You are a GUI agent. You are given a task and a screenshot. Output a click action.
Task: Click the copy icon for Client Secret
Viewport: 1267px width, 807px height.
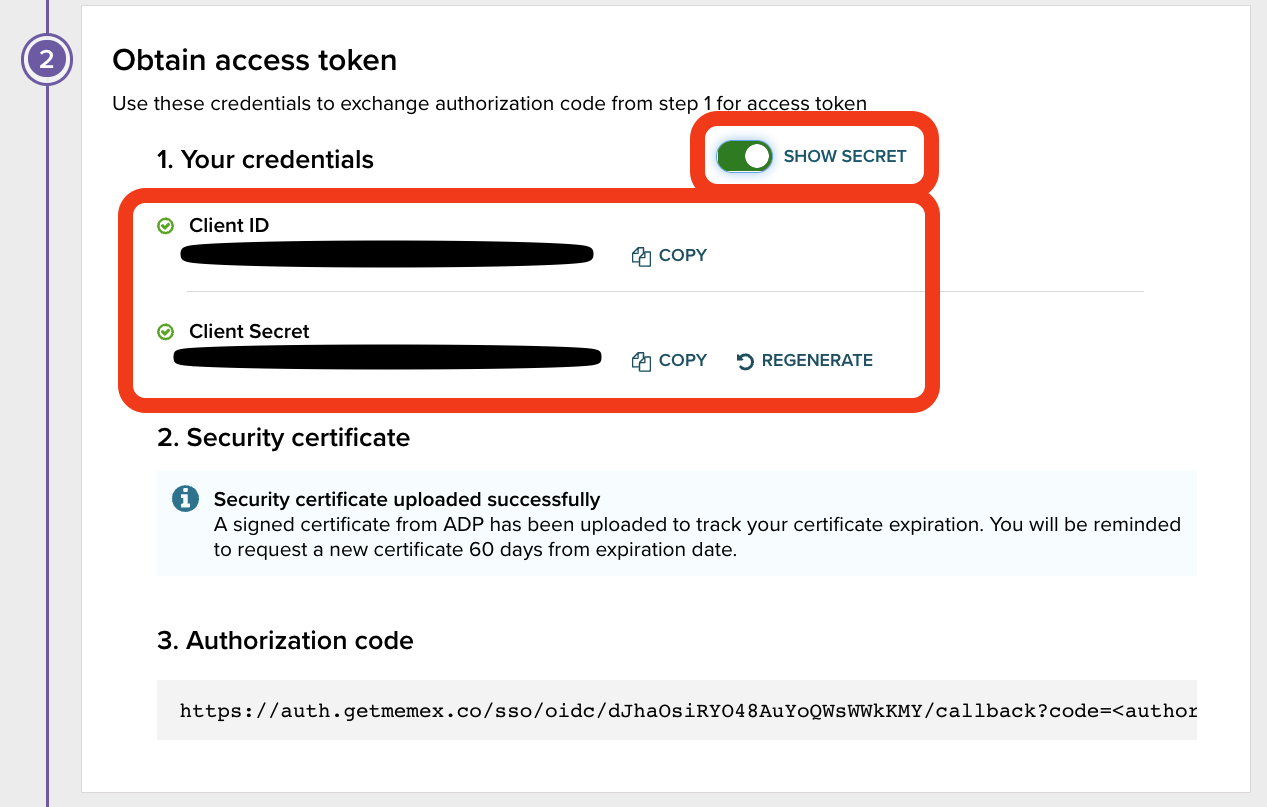641,362
